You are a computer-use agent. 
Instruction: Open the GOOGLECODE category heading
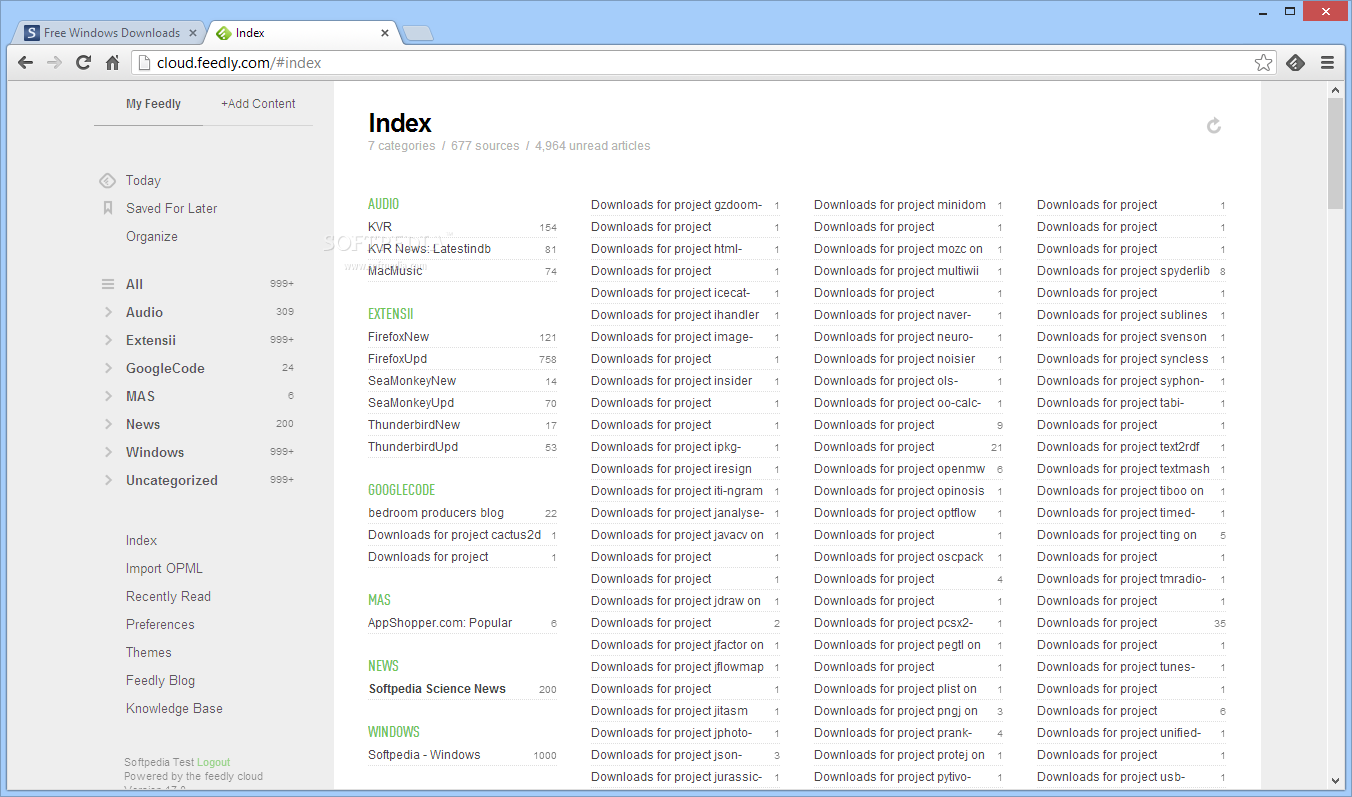(401, 490)
